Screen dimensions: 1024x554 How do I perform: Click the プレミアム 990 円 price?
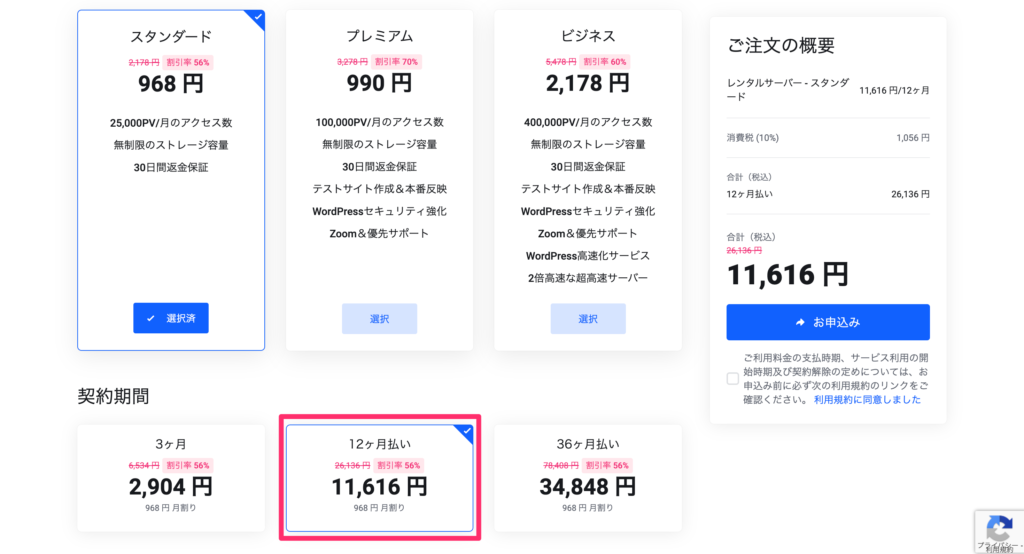pyautogui.click(x=379, y=83)
